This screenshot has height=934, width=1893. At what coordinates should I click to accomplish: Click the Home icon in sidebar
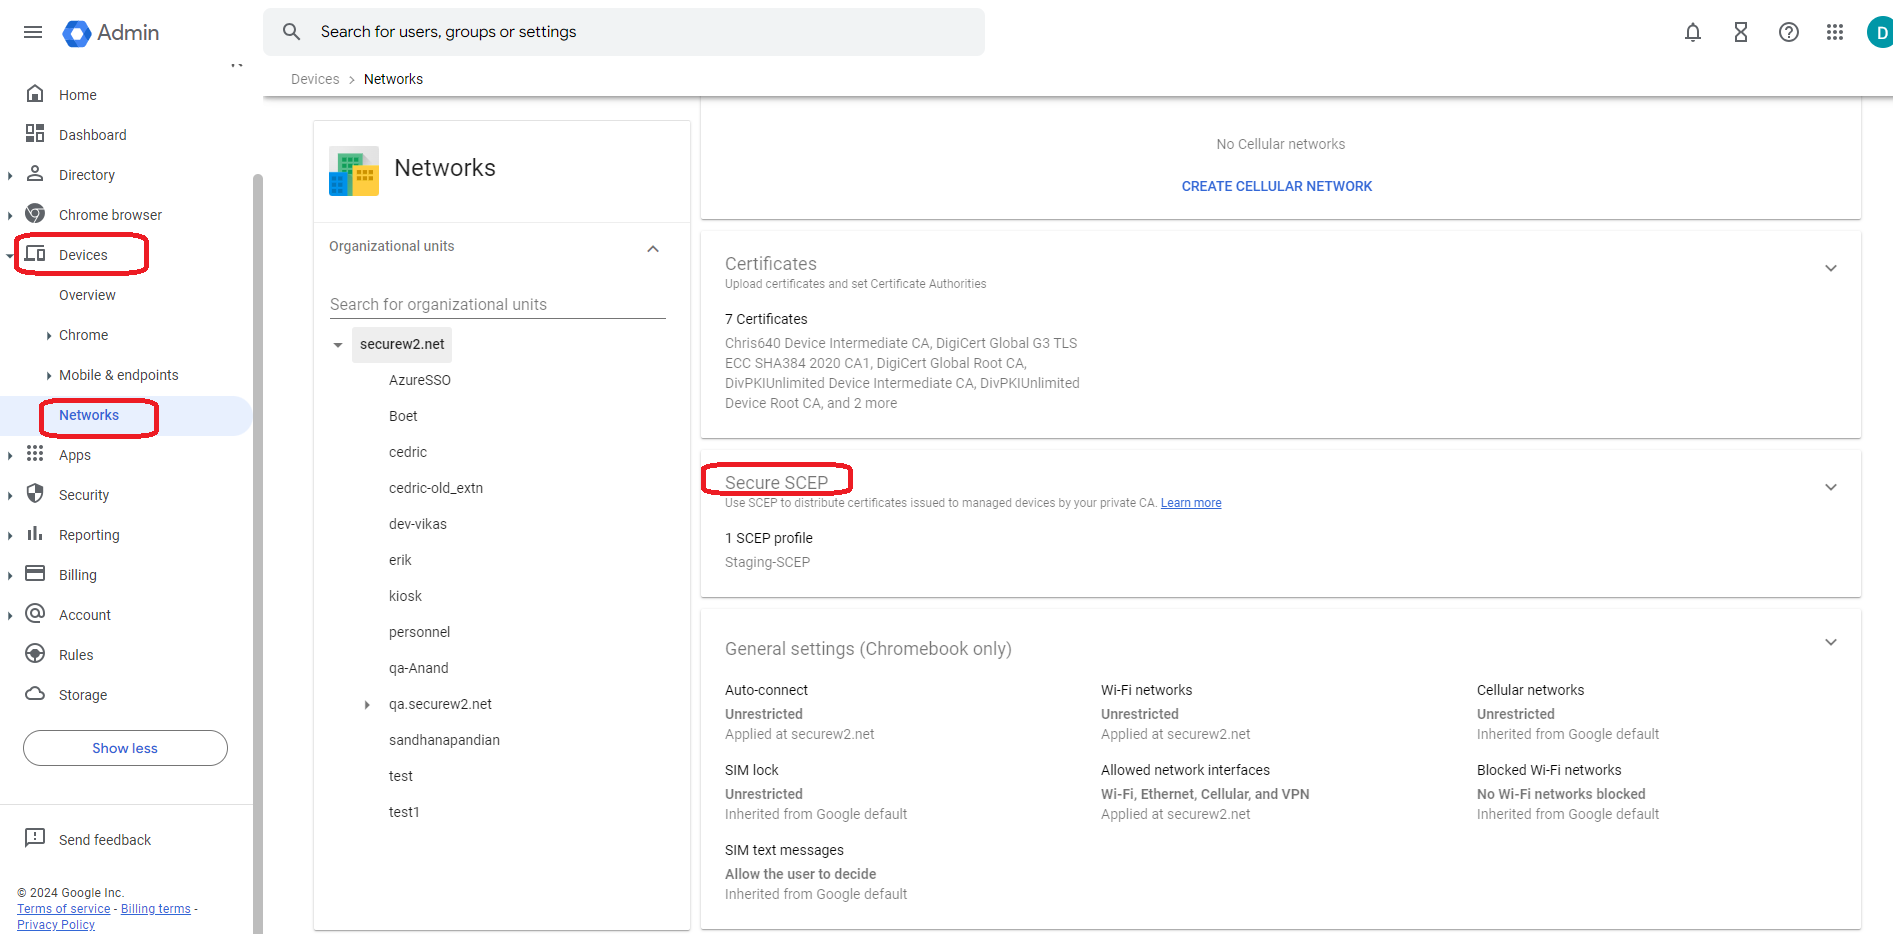pyautogui.click(x=35, y=94)
